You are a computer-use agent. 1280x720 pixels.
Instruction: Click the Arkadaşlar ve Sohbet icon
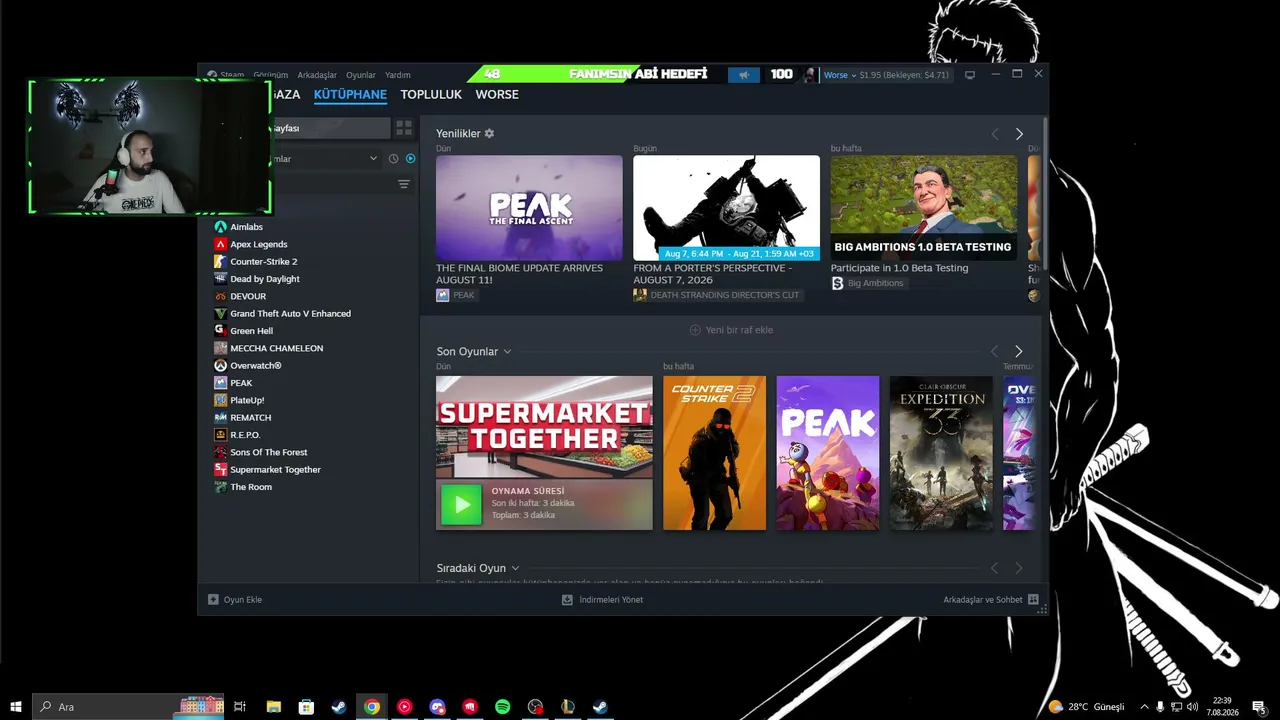1033,600
